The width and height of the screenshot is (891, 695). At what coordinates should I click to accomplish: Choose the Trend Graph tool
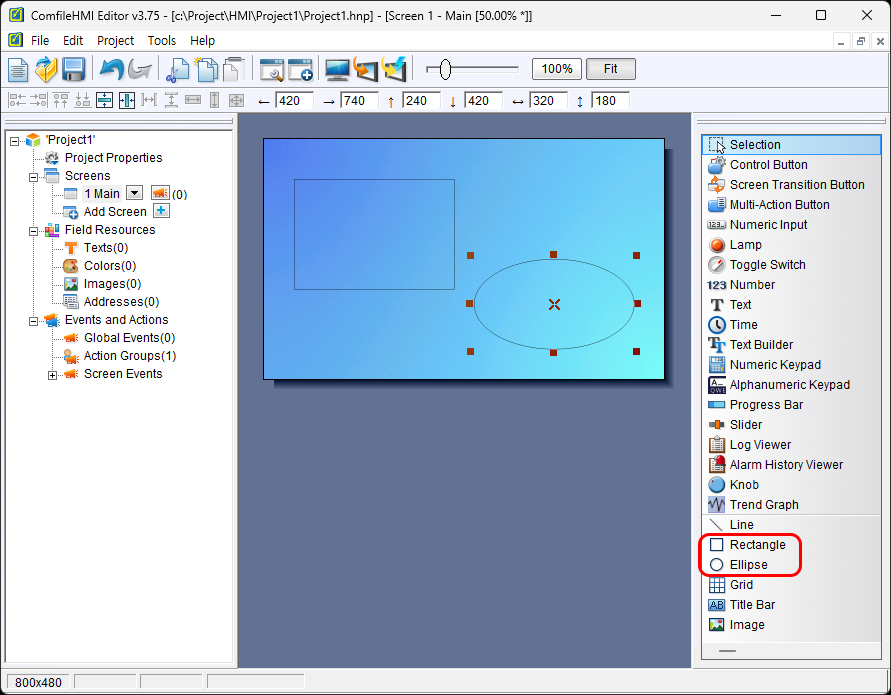pyautogui.click(x=763, y=505)
